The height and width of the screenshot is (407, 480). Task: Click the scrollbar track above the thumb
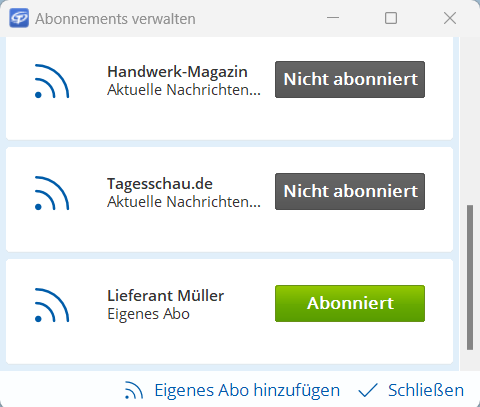pos(470,121)
